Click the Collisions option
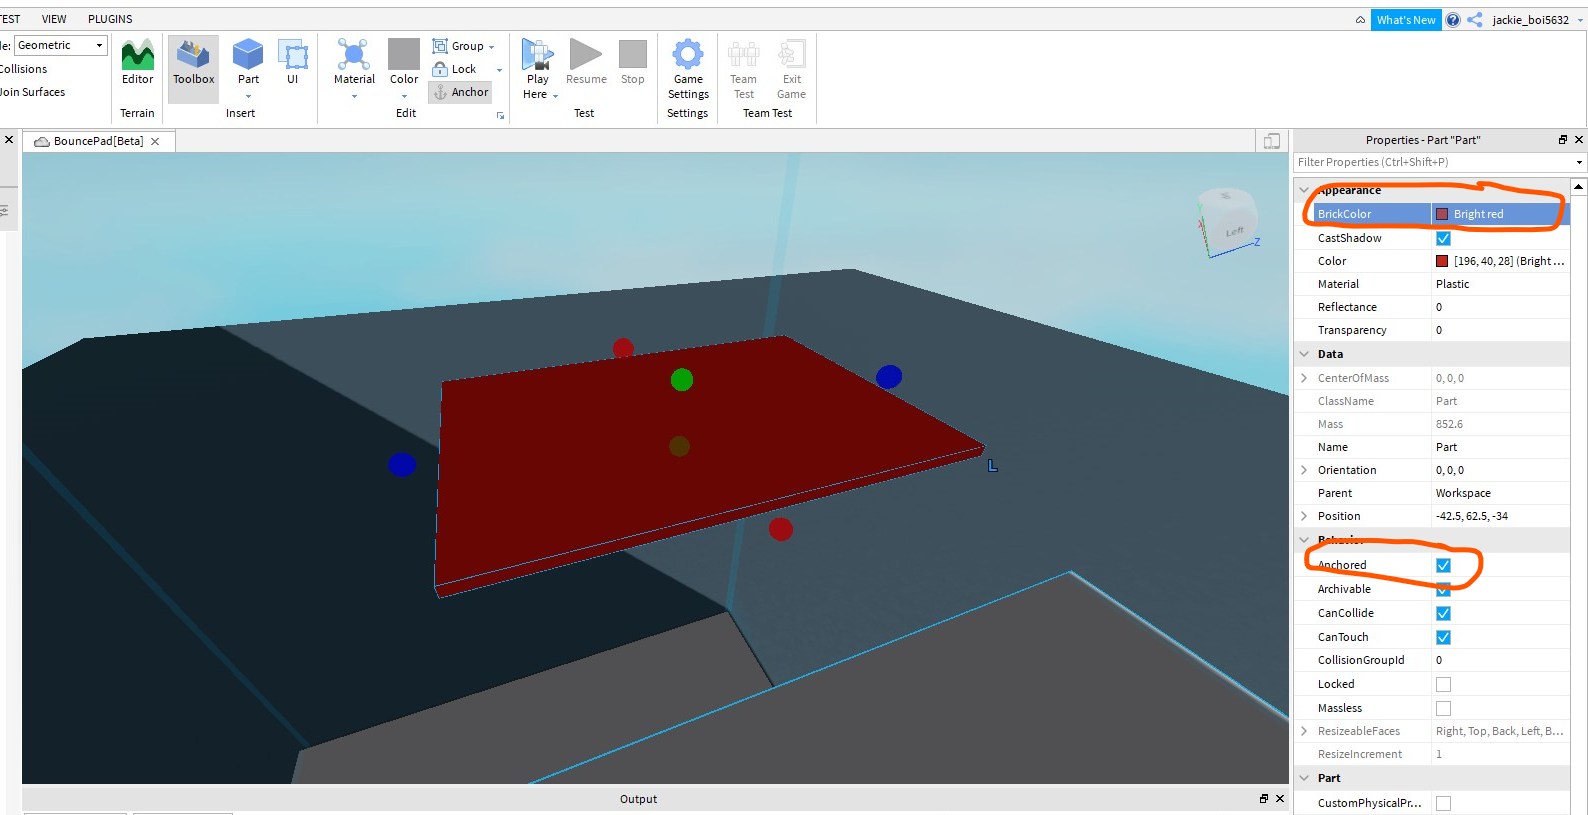Screen dimensions: 1588x815 tap(23, 69)
